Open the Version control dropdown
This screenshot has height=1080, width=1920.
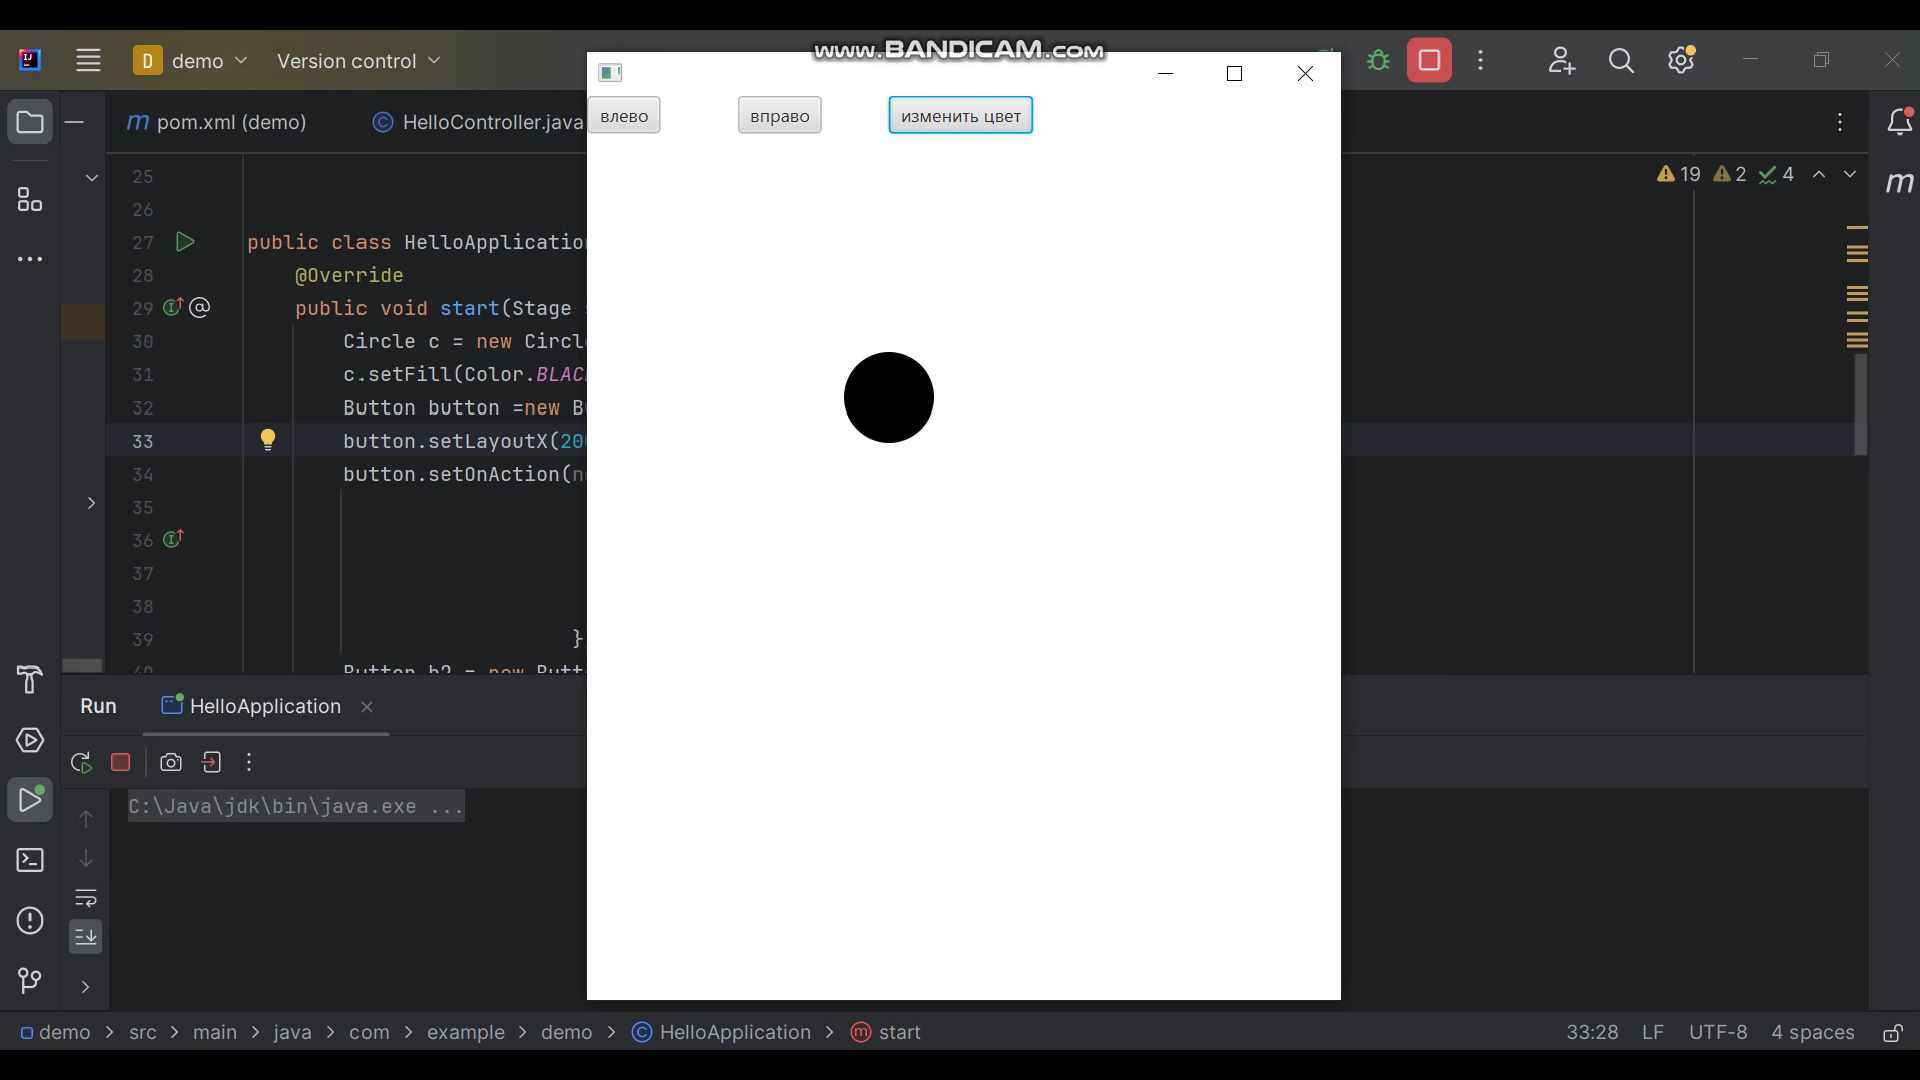coord(358,61)
